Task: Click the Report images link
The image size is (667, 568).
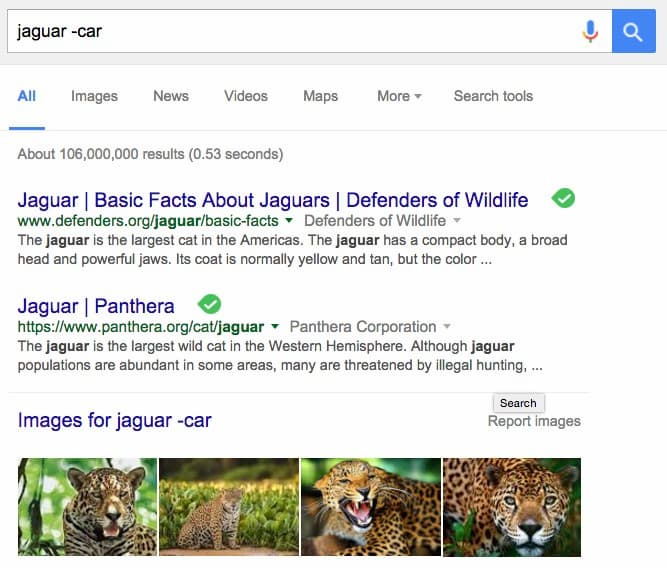Action: click(x=534, y=421)
